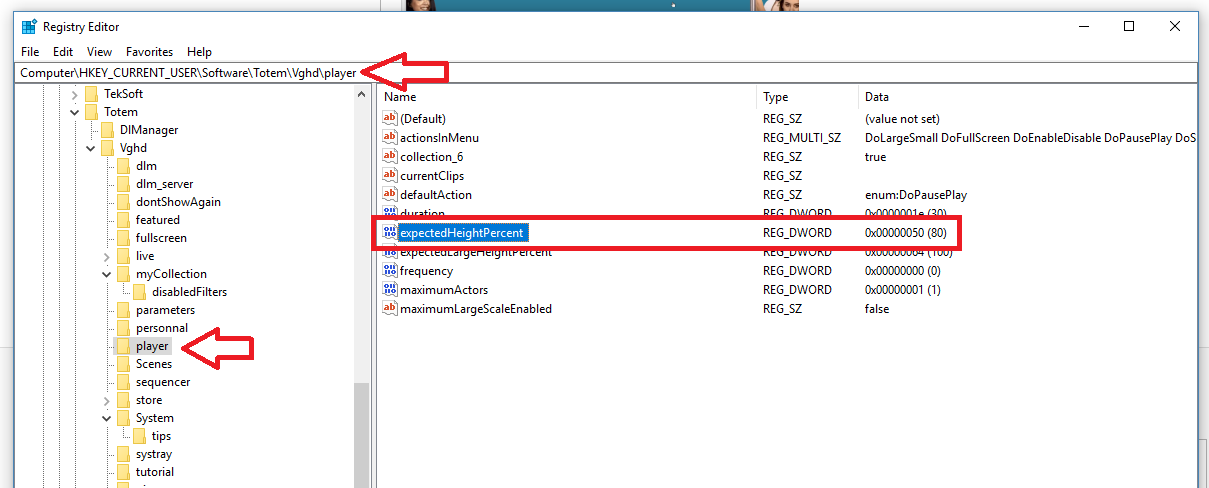Expand the store key in tree
1209x488 pixels.
click(107, 400)
